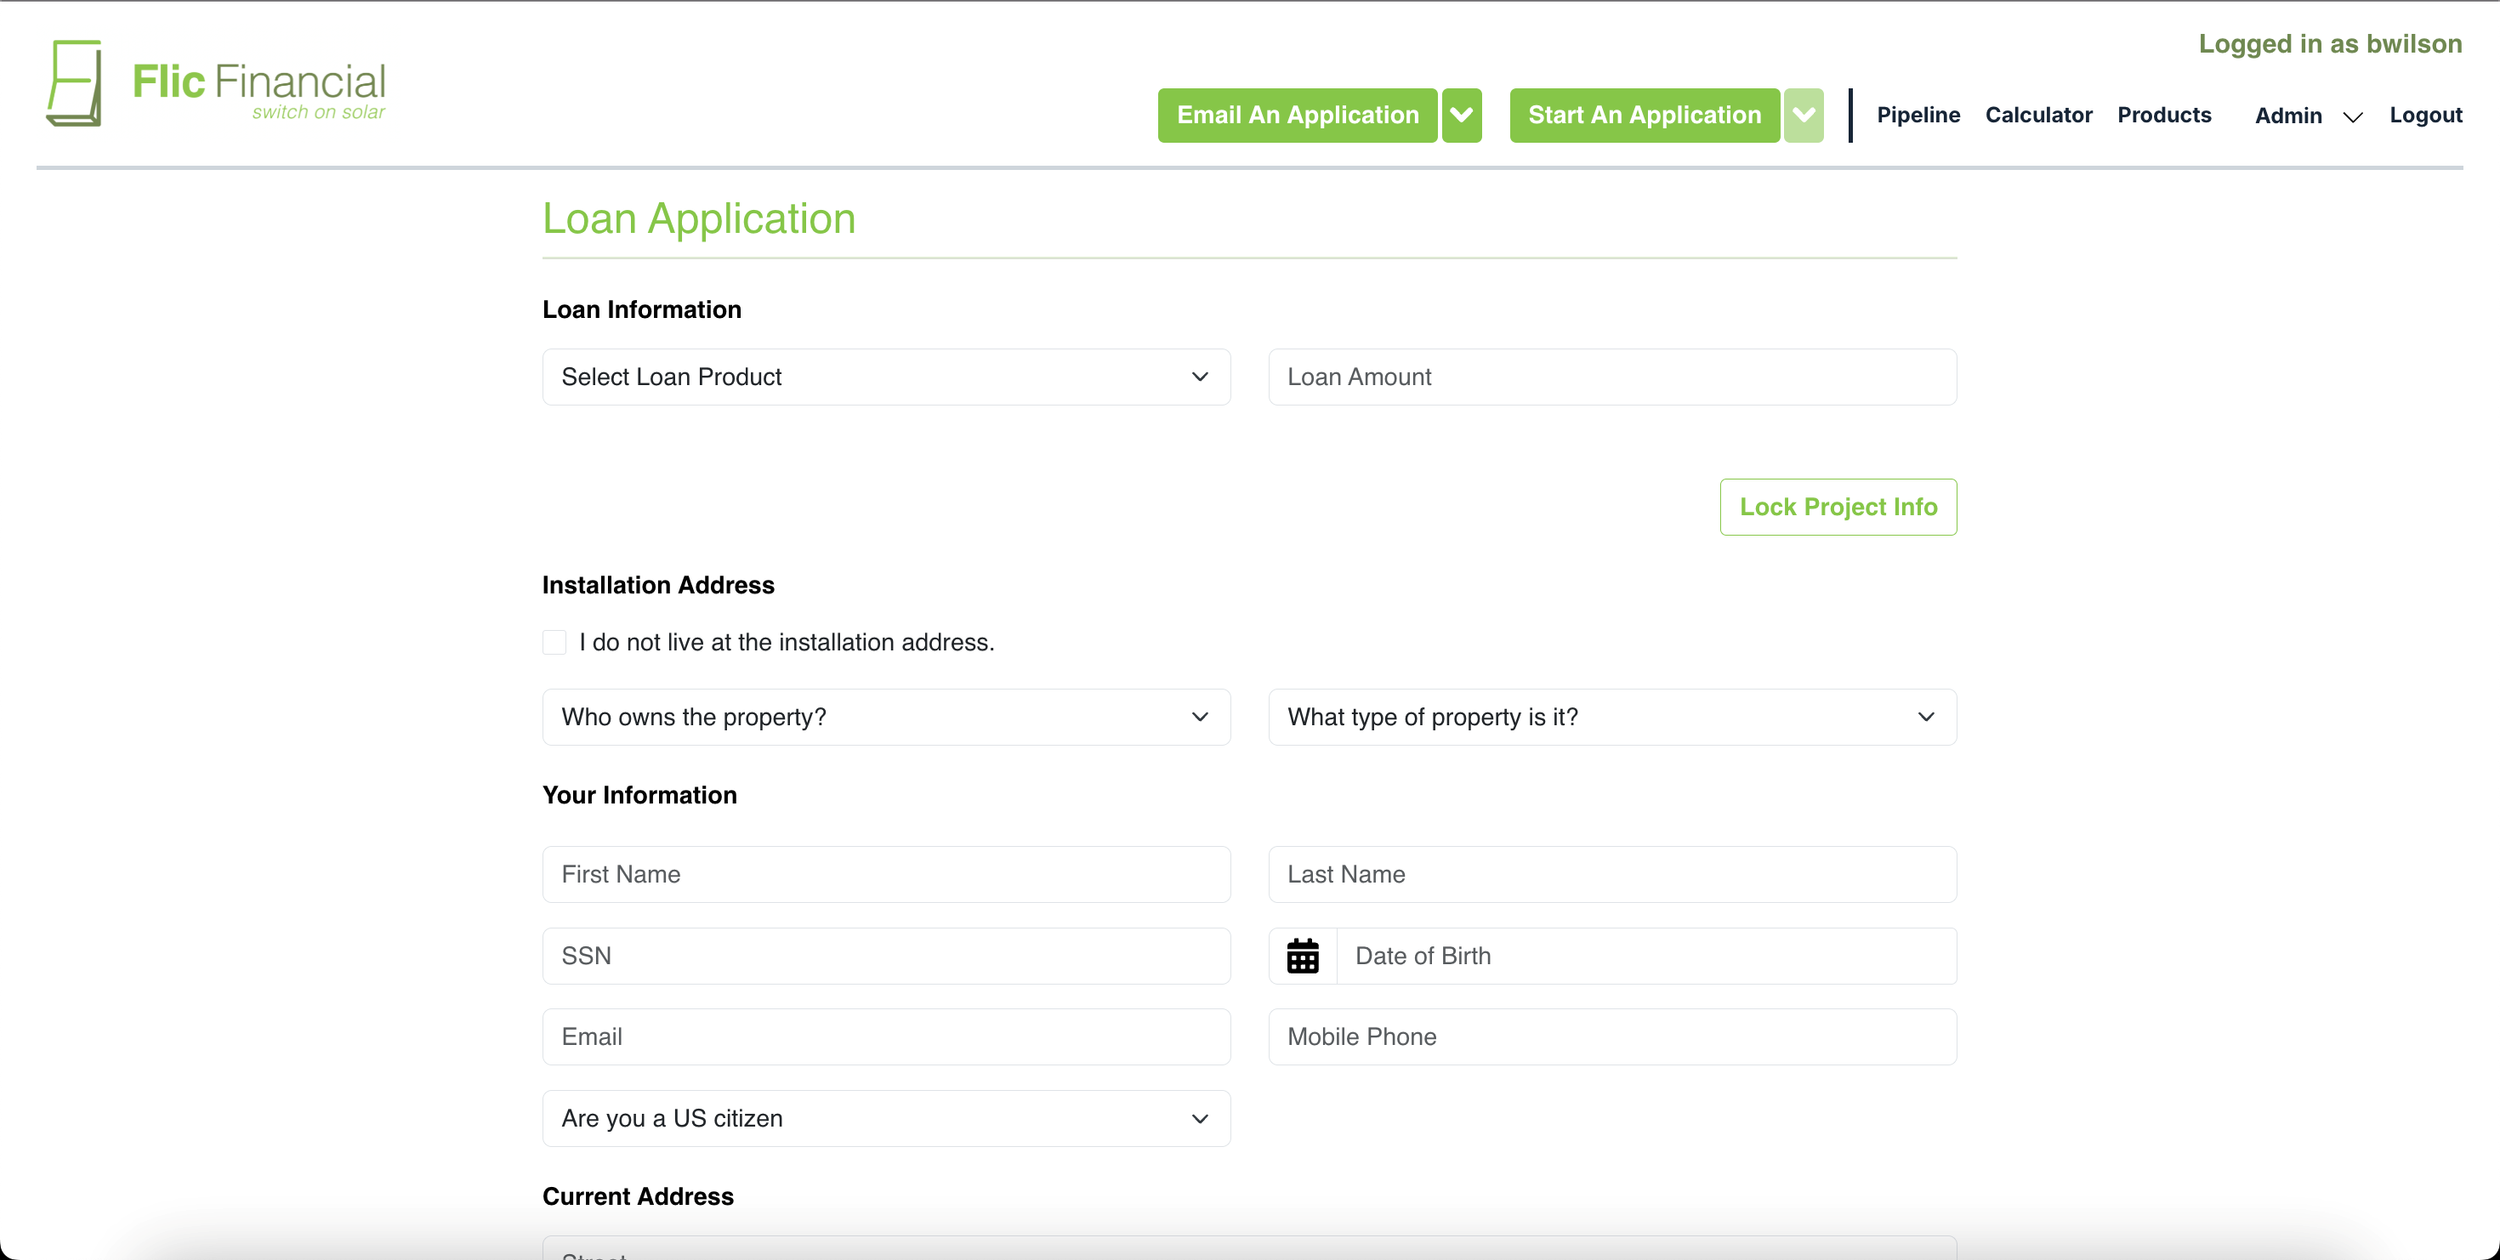
Task: Open the Who owns the property dropdown
Action: click(x=886, y=717)
